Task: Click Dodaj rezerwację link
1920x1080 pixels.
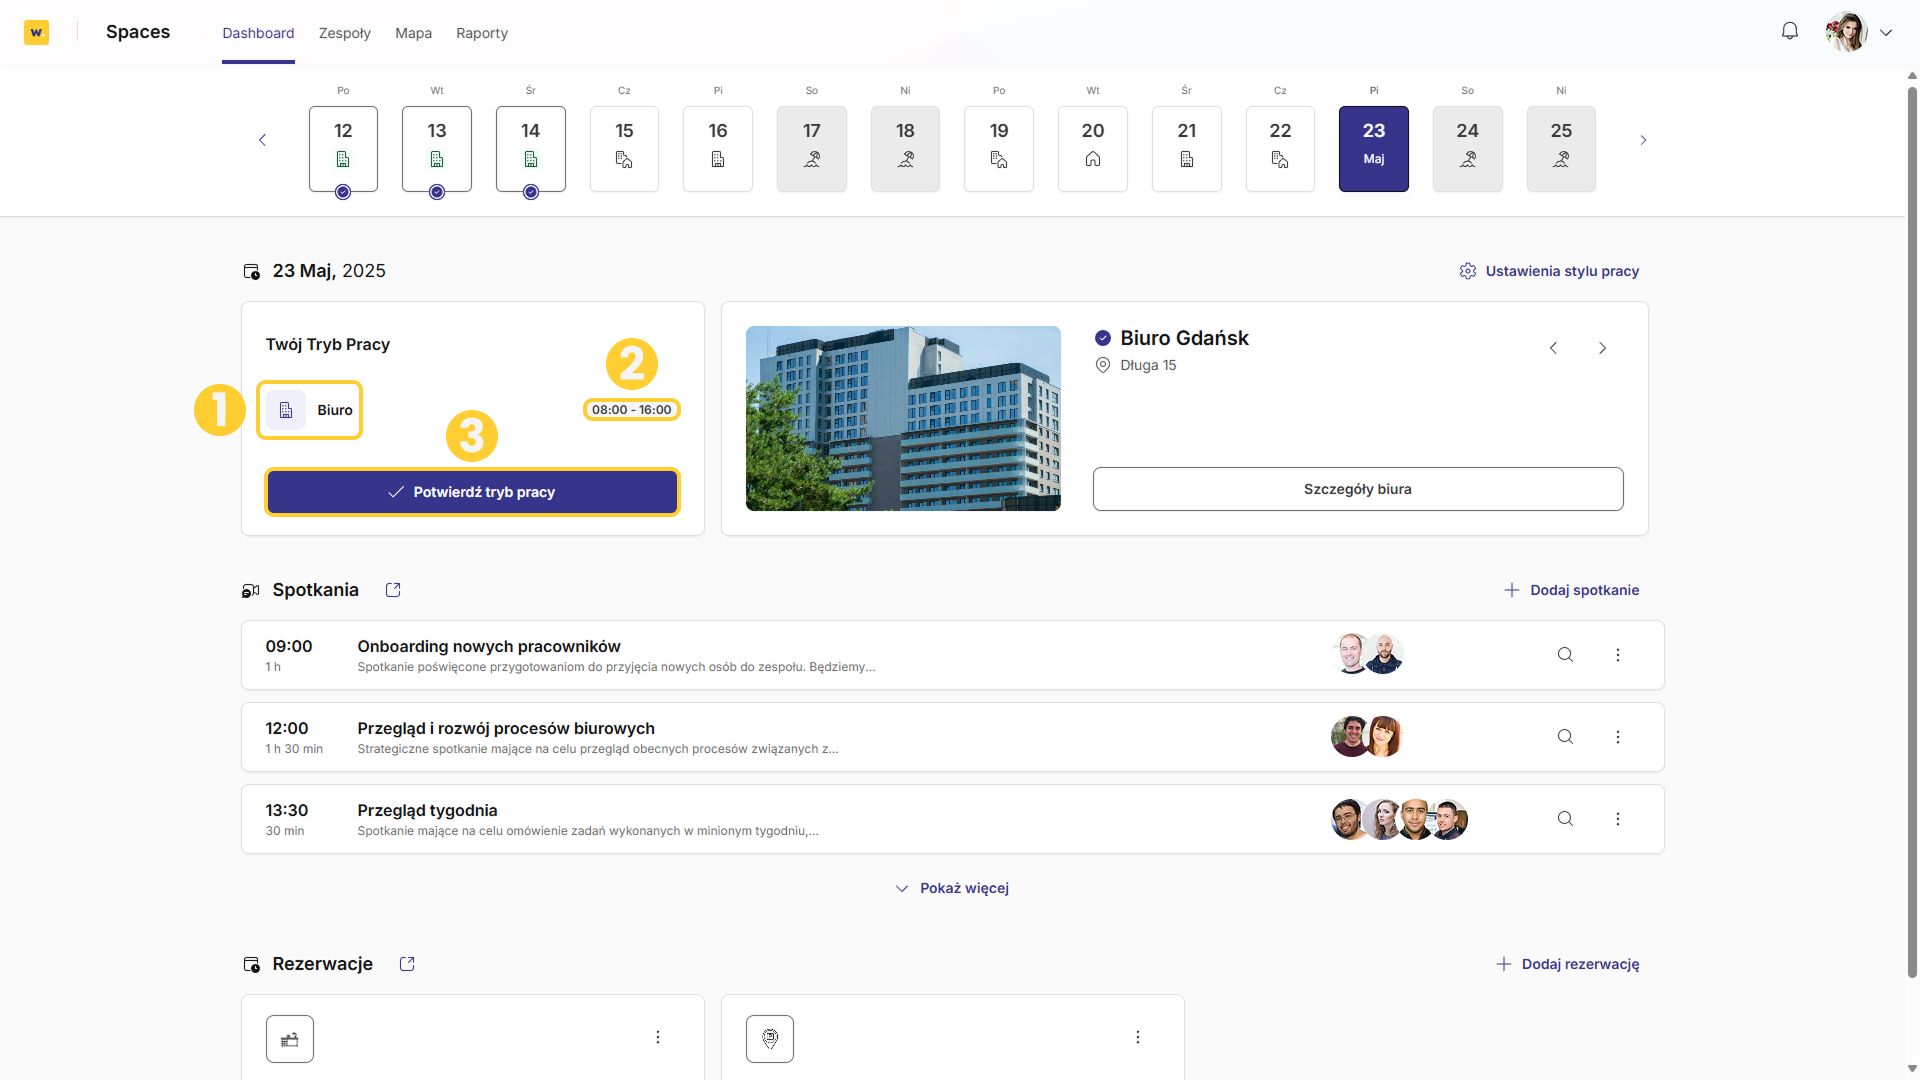Action: pyautogui.click(x=1568, y=964)
